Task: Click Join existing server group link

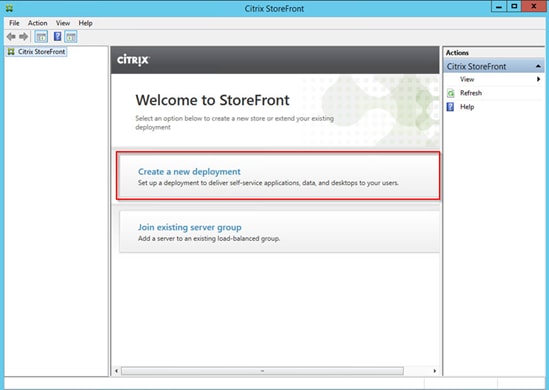Action: [189, 227]
